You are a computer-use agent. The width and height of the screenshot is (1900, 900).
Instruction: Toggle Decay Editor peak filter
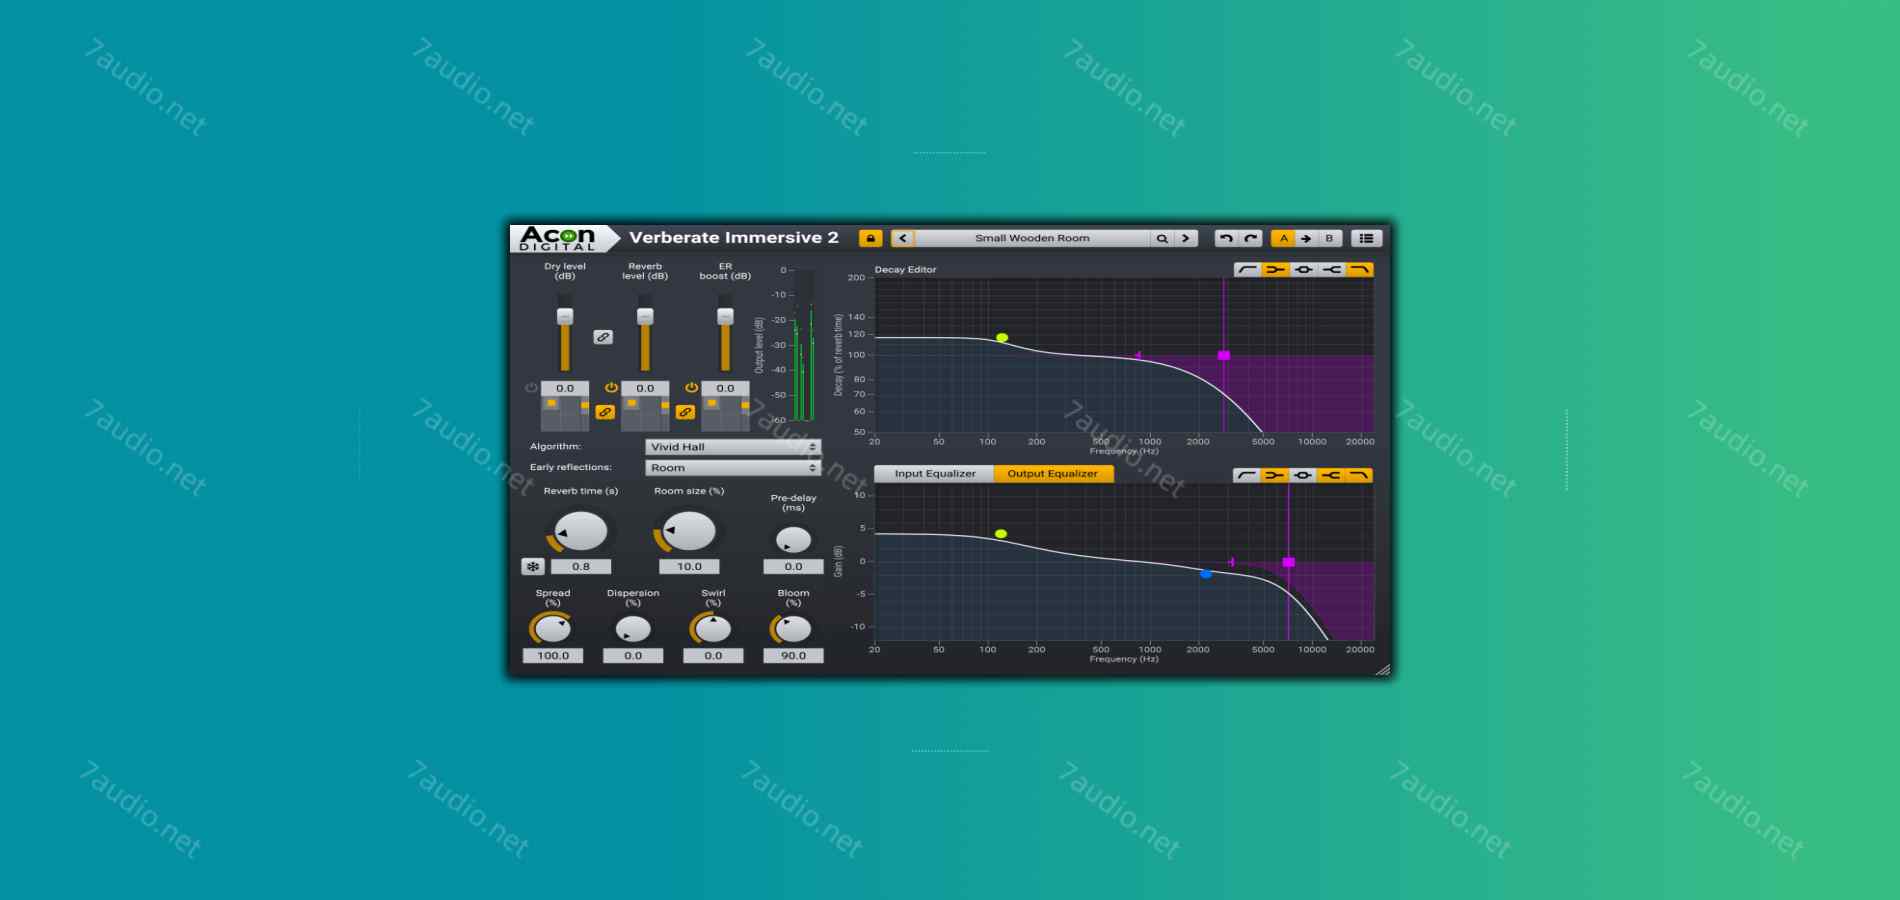[1303, 270]
